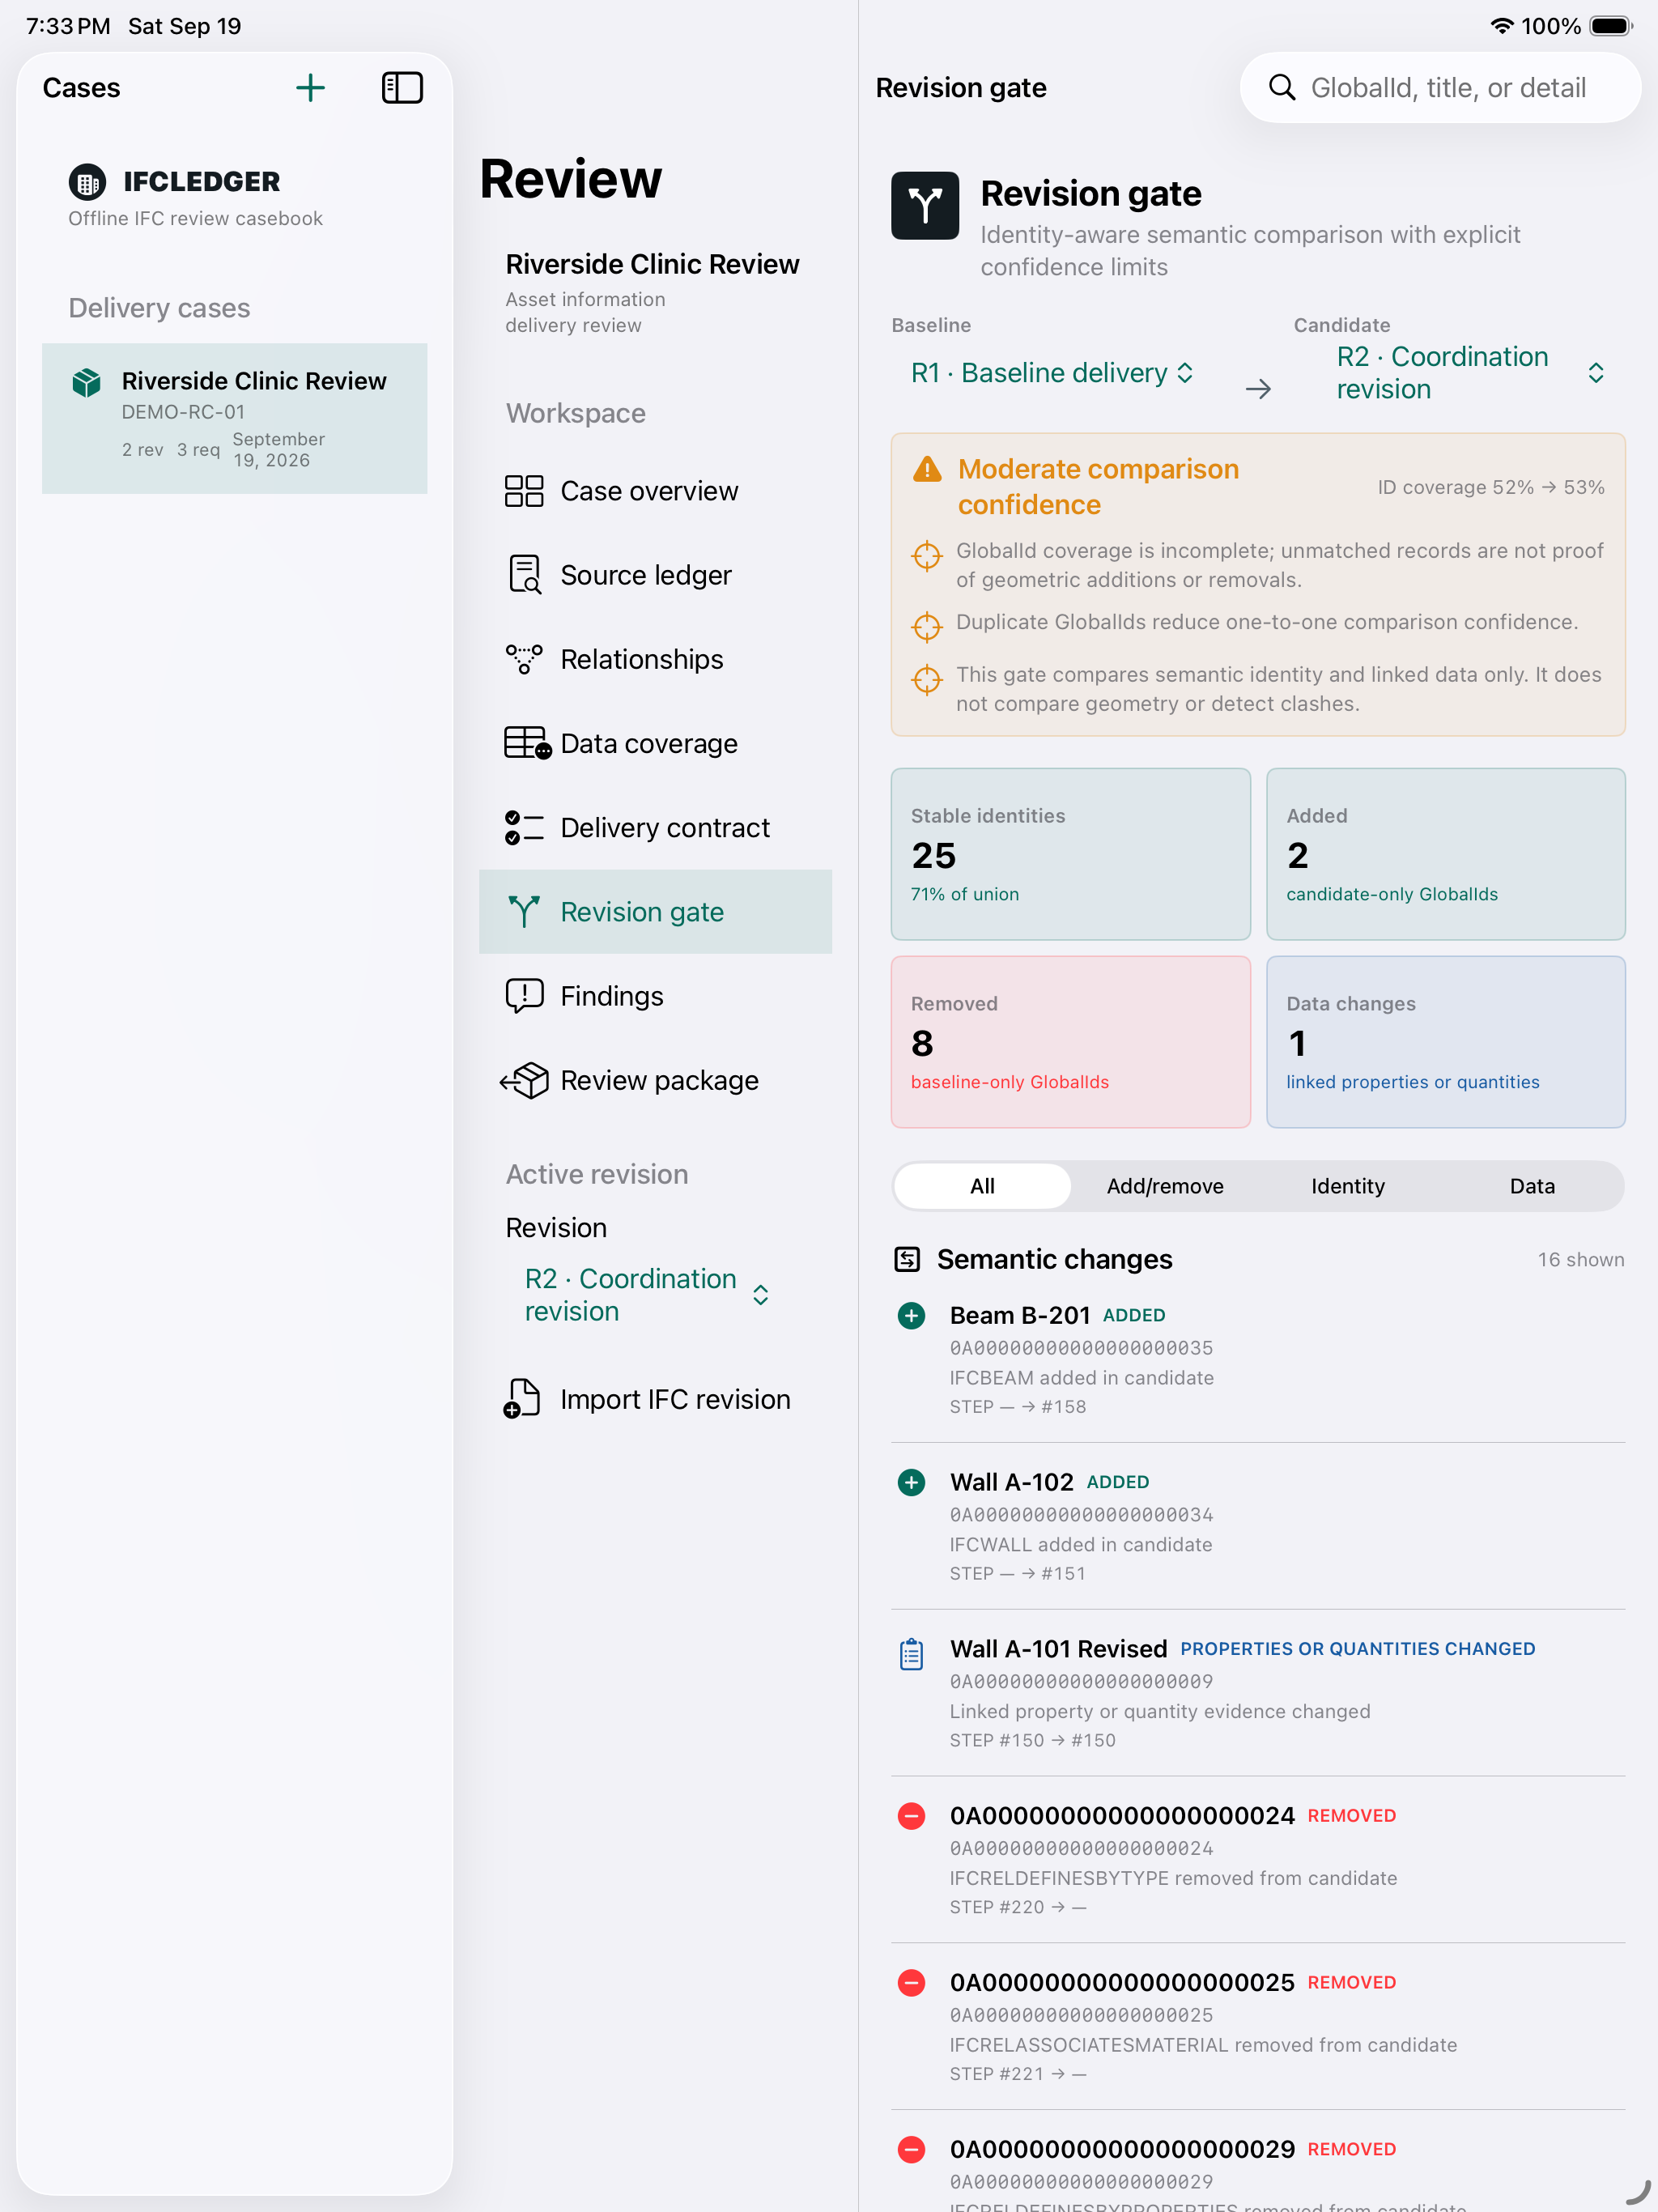Click the Findings speech bubble icon
Image resolution: width=1658 pixels, height=2212 pixels.
tap(524, 996)
